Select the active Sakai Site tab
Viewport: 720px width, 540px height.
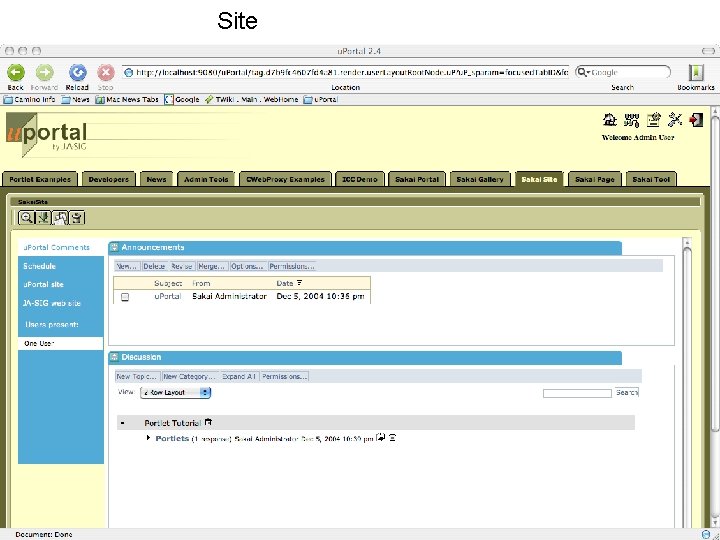pyautogui.click(x=539, y=180)
